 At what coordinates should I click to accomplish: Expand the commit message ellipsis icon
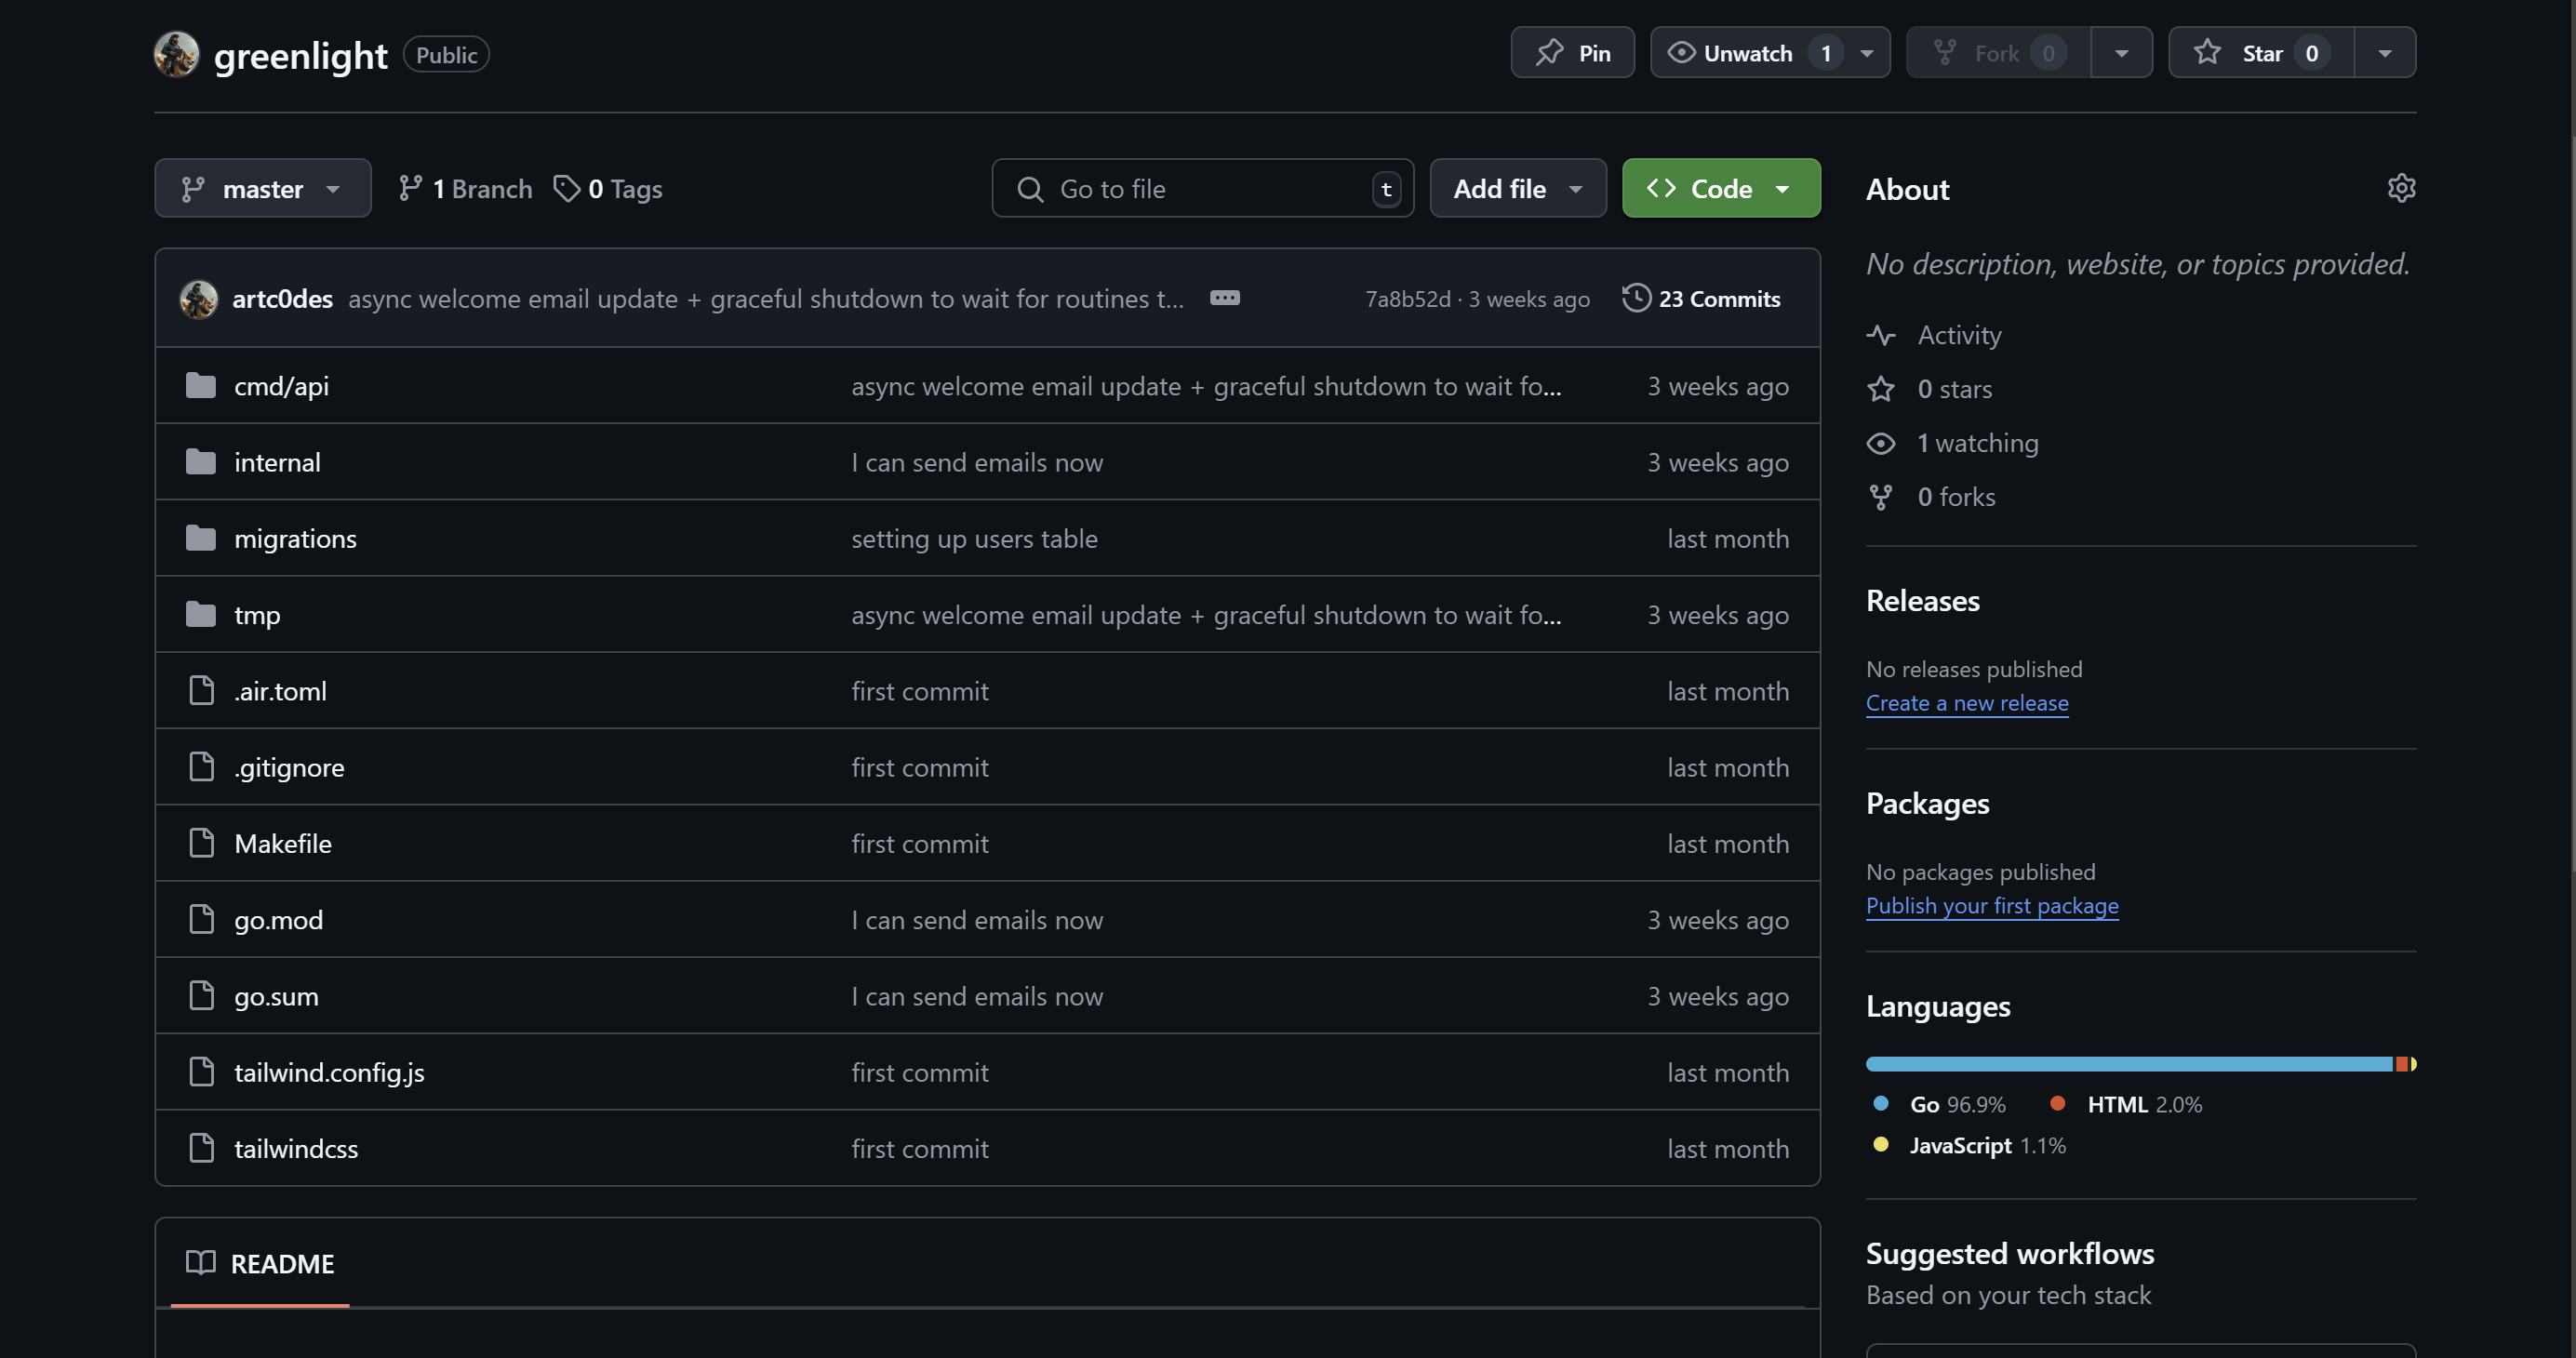coord(1224,298)
